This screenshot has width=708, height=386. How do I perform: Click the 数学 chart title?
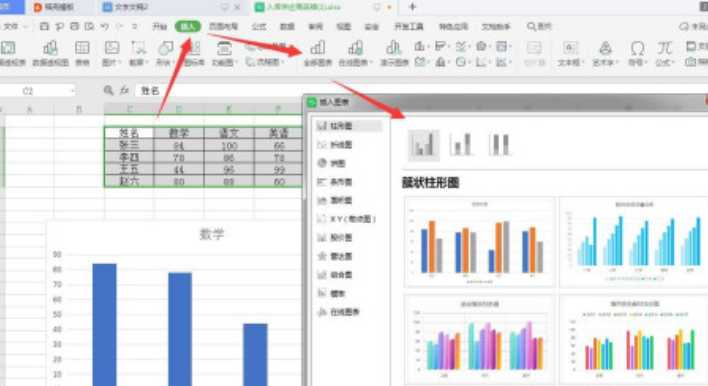tap(212, 234)
